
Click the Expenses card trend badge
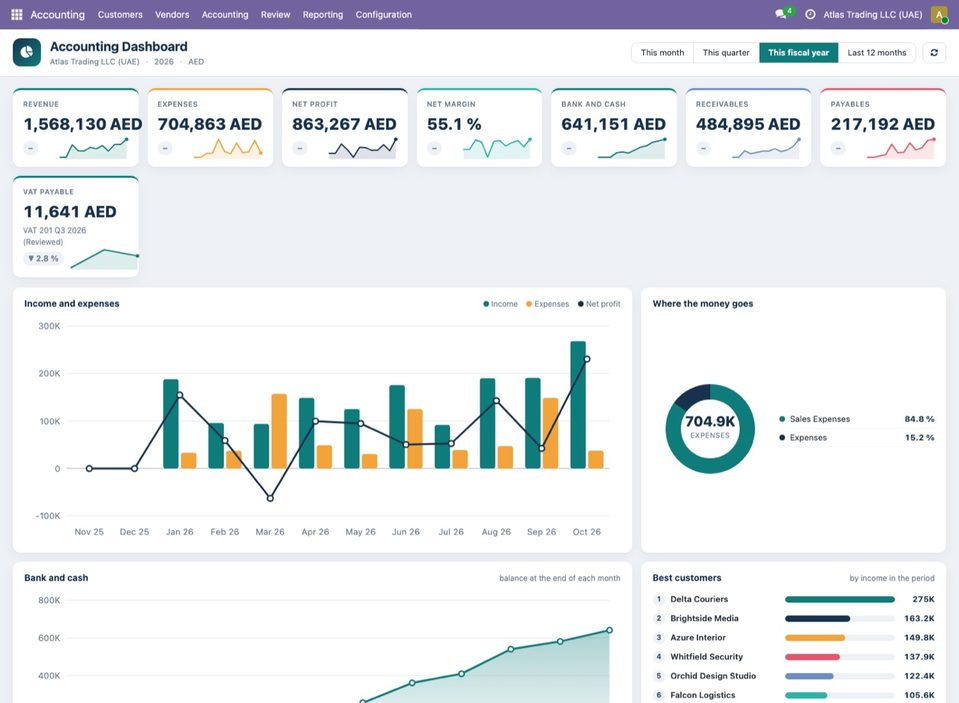[165, 148]
